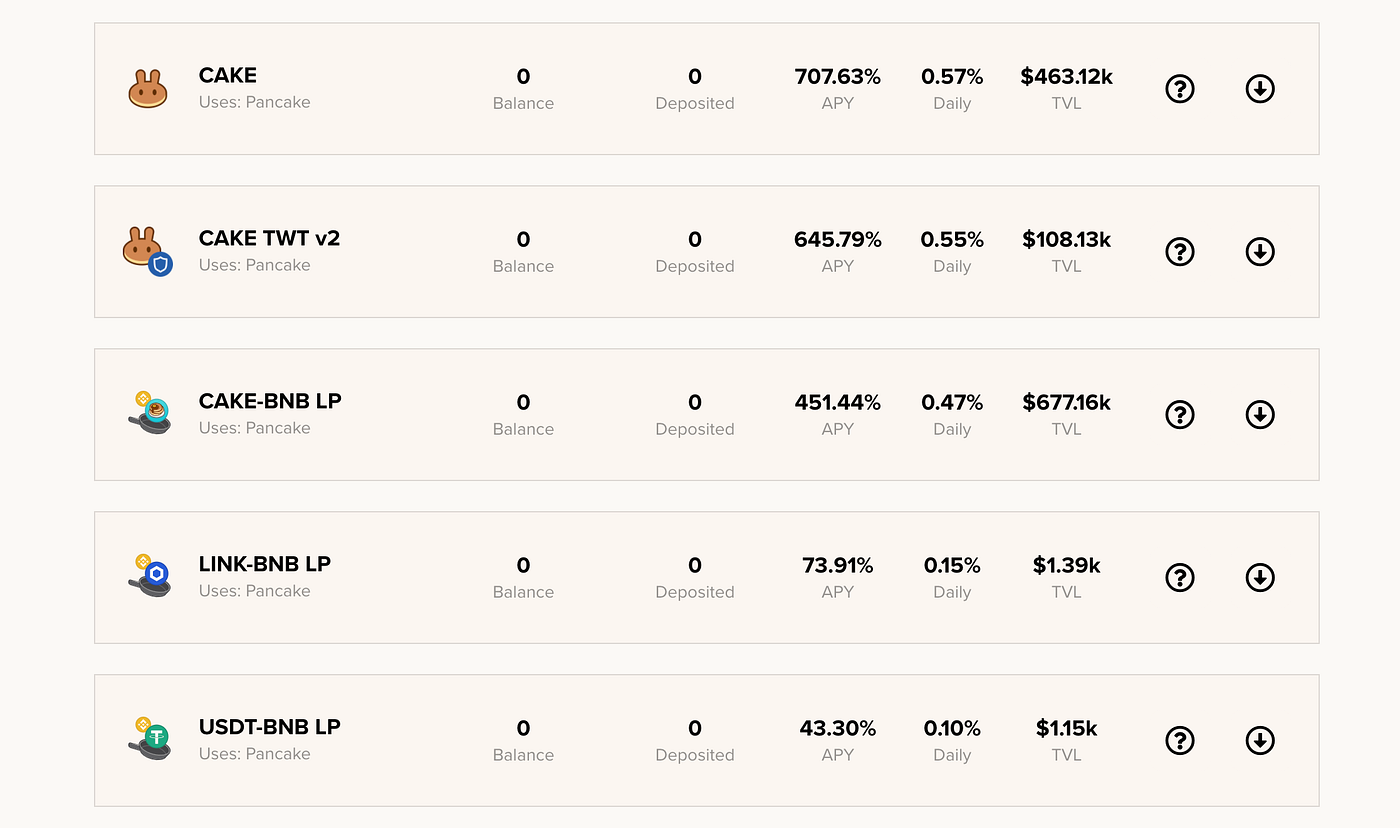Viewport: 1400px width, 828px height.
Task: Expand the CAKE vault with down arrow
Action: [x=1260, y=89]
